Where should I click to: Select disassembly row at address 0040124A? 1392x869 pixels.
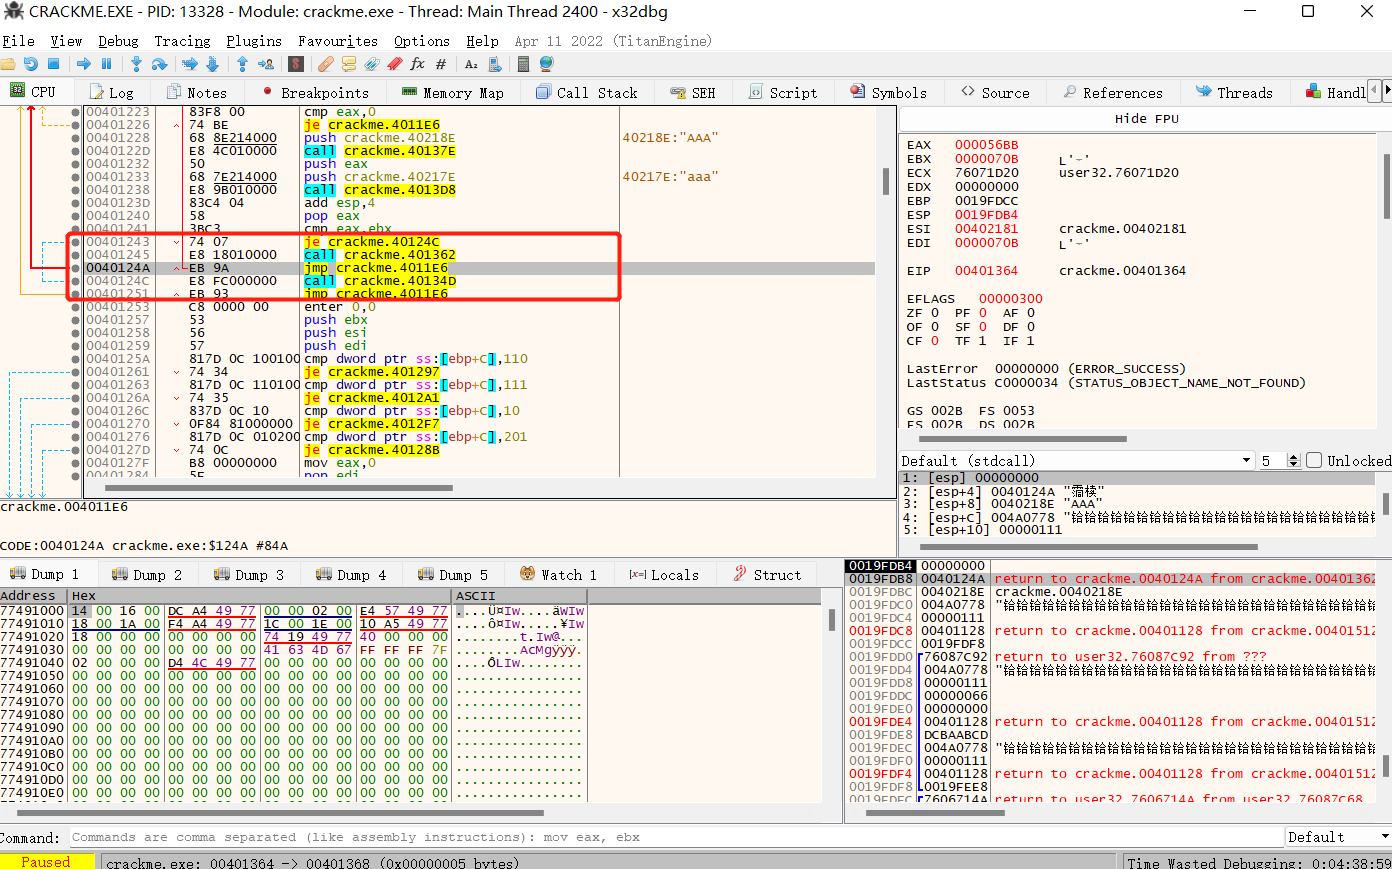tap(478, 268)
